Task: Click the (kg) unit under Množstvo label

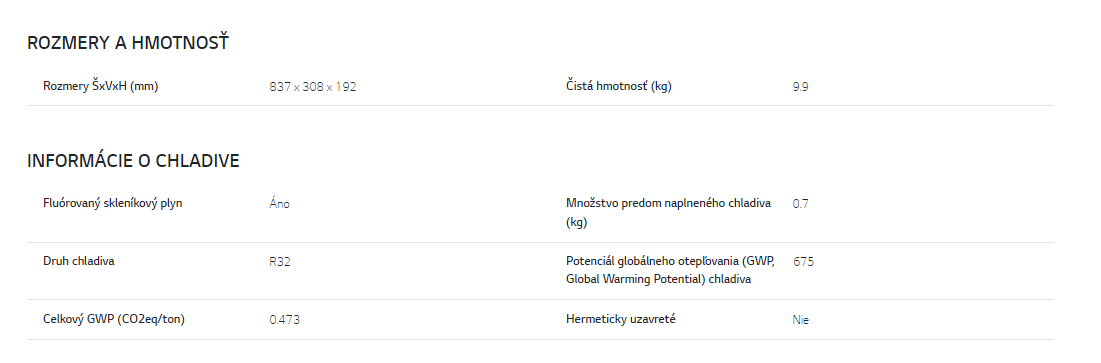Action: point(576,223)
